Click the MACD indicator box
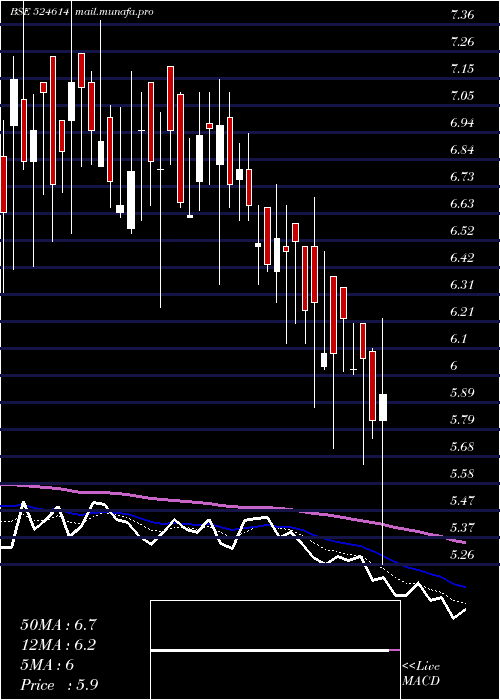The width and height of the screenshot is (500, 700). coord(275,650)
